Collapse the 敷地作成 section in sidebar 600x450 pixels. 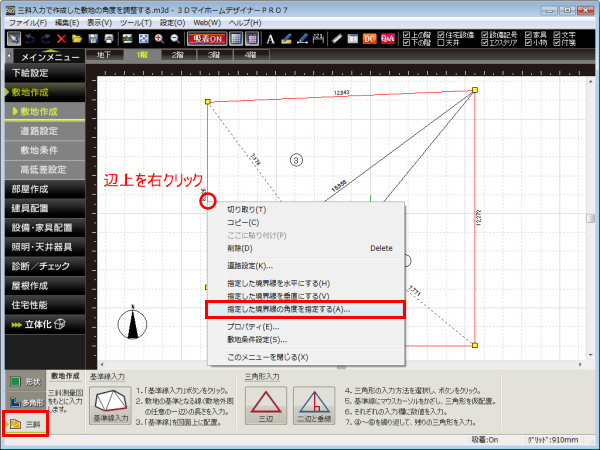(x=47, y=92)
